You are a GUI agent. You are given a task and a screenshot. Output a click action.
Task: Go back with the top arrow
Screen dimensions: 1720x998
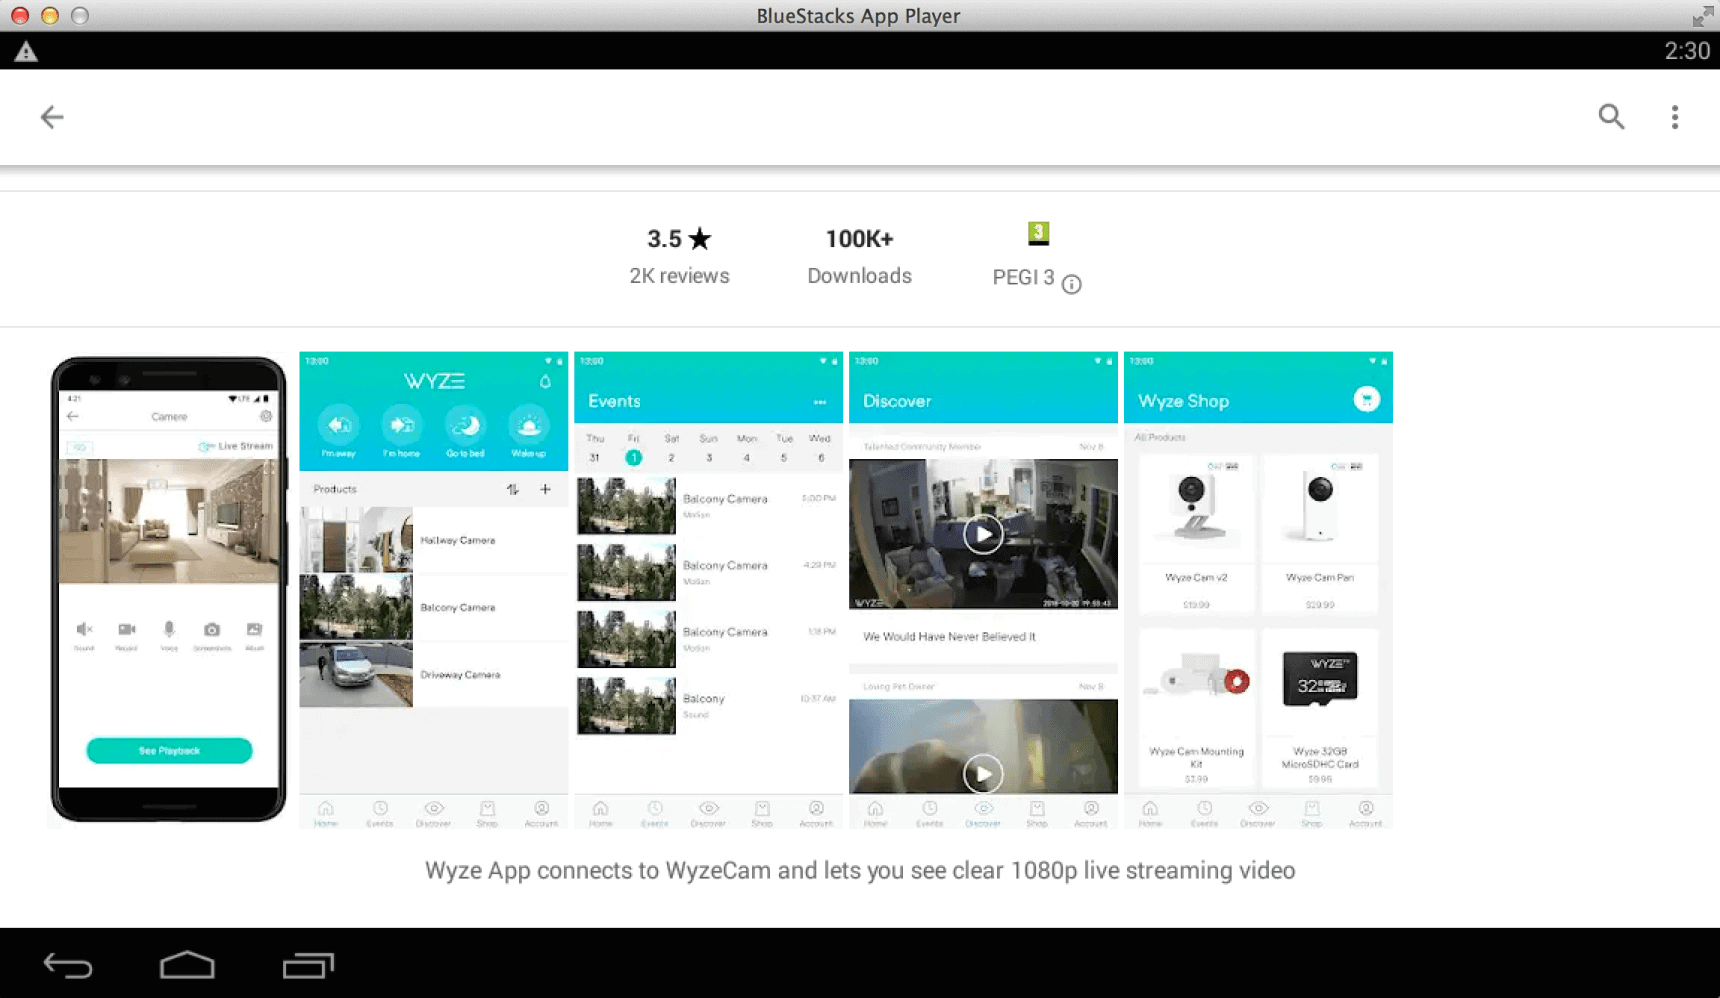coord(52,117)
